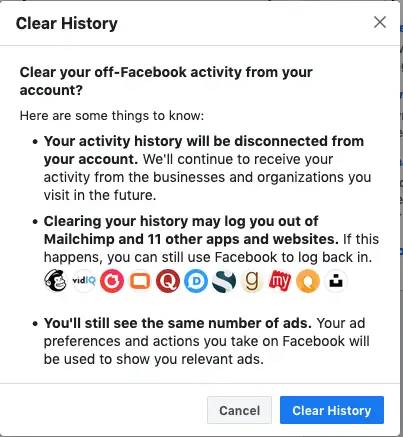Image resolution: width=403 pixels, height=437 pixels.
Task: Click the Quora red Q icon
Action: pyautogui.click(x=168, y=281)
